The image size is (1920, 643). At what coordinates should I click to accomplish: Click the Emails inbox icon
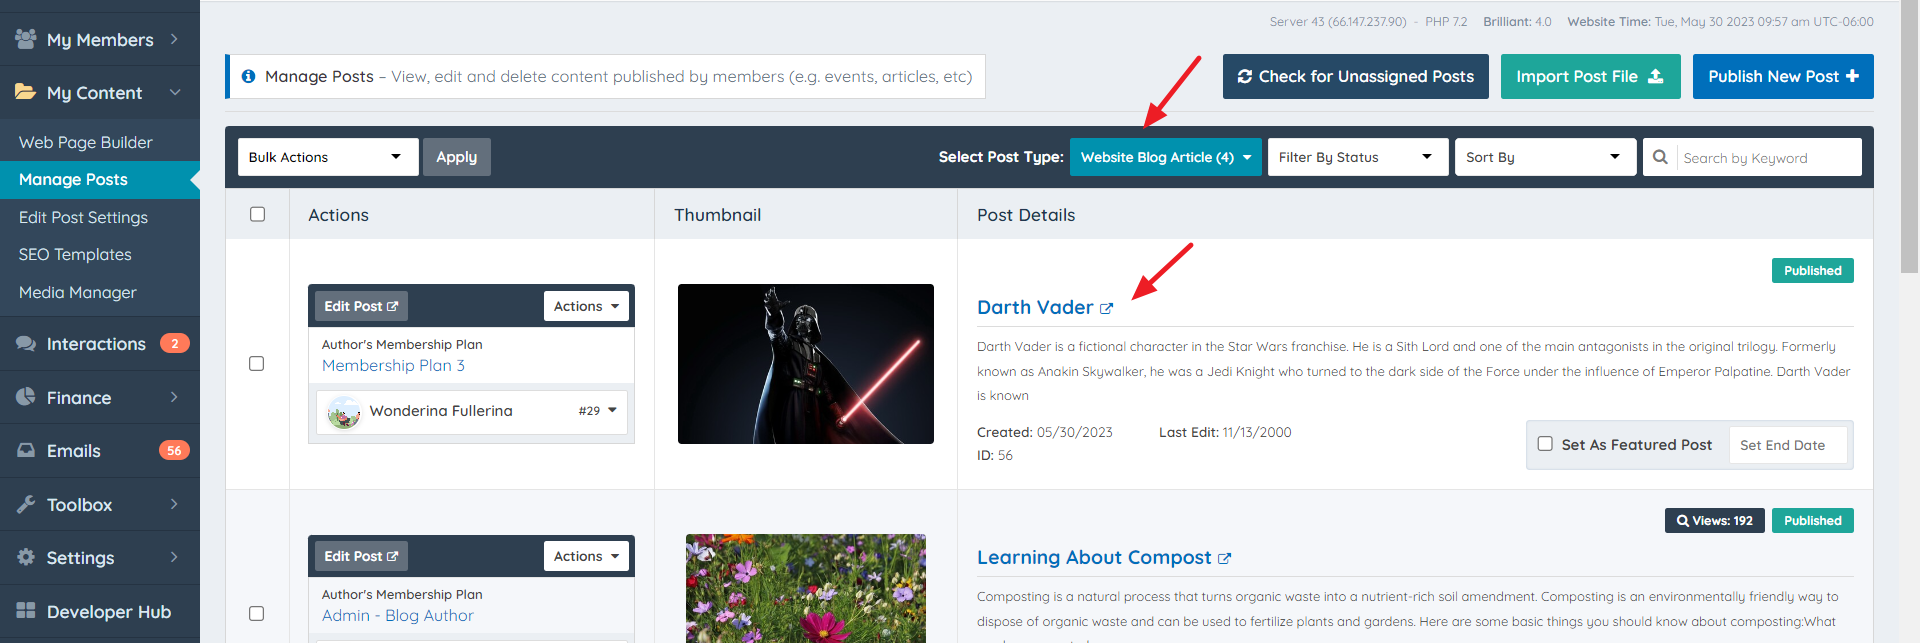(26, 450)
